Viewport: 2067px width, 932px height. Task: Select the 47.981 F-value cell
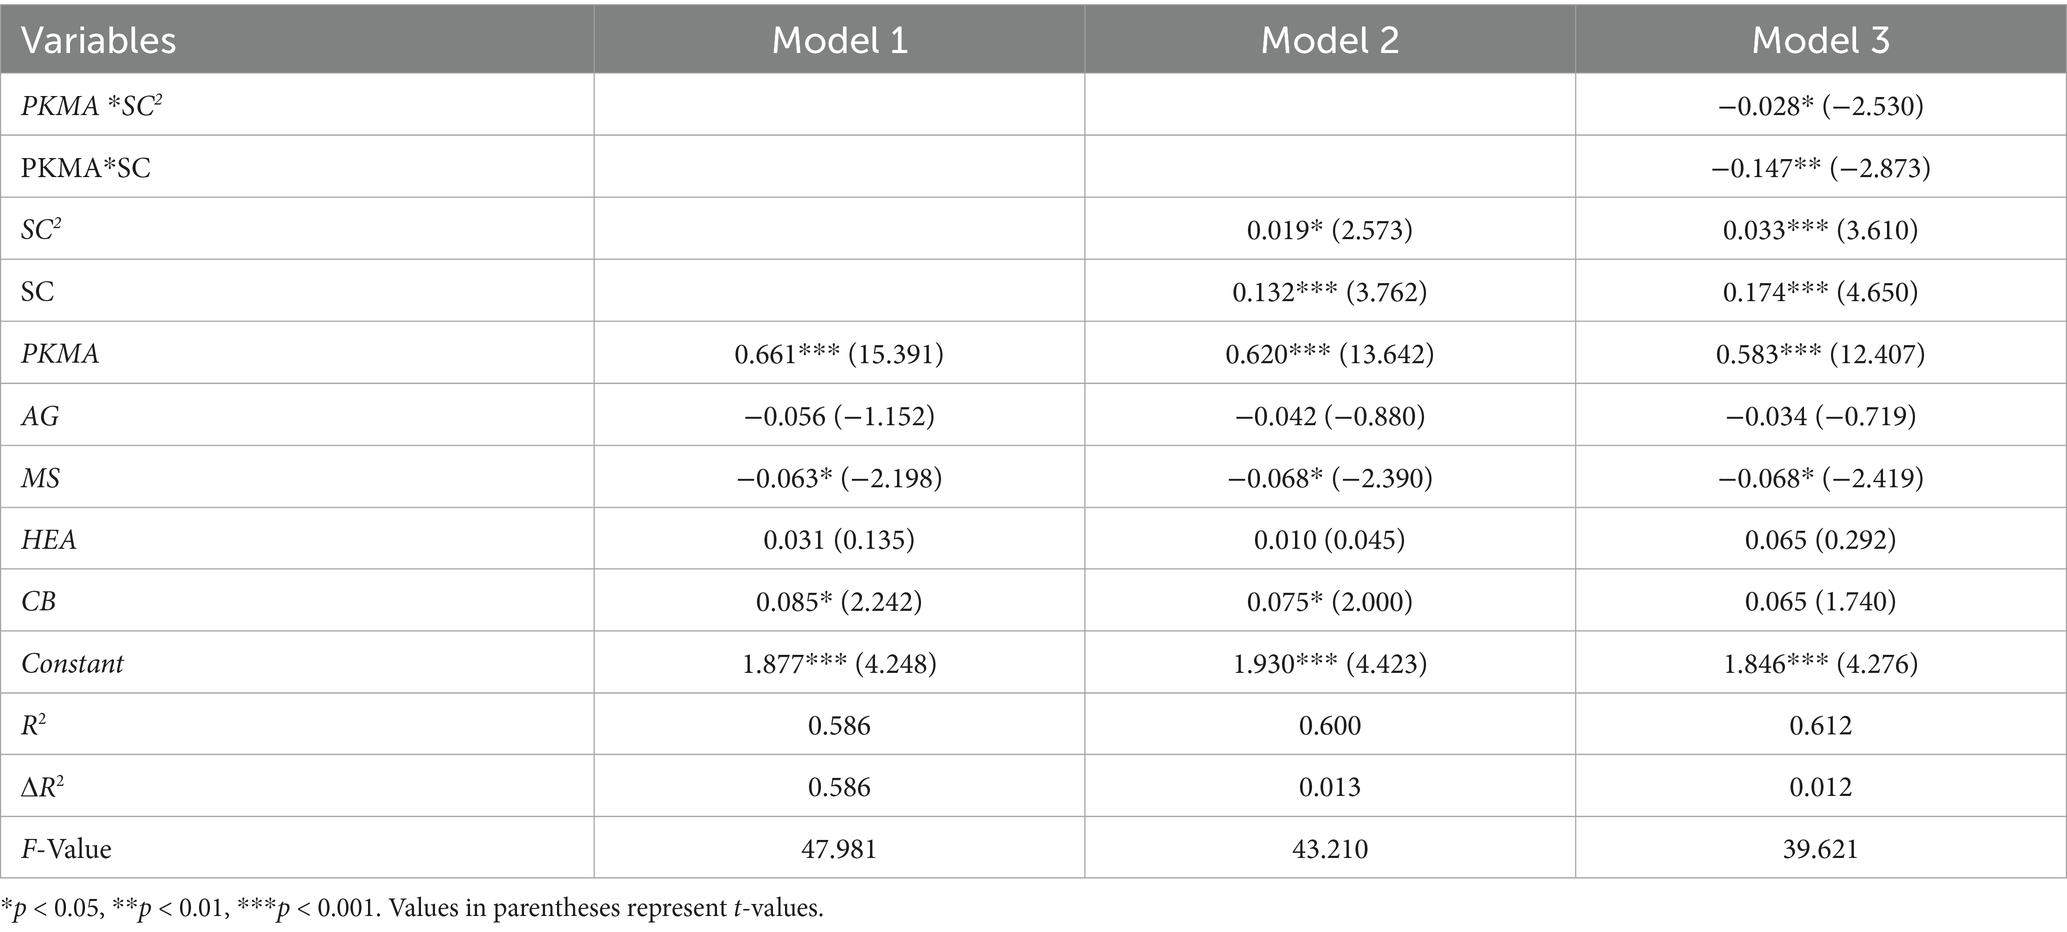[839, 849]
